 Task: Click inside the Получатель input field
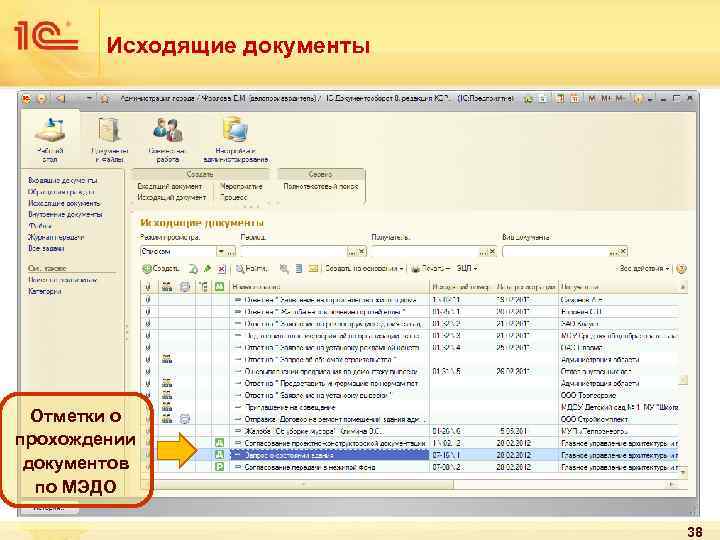tap(425, 252)
